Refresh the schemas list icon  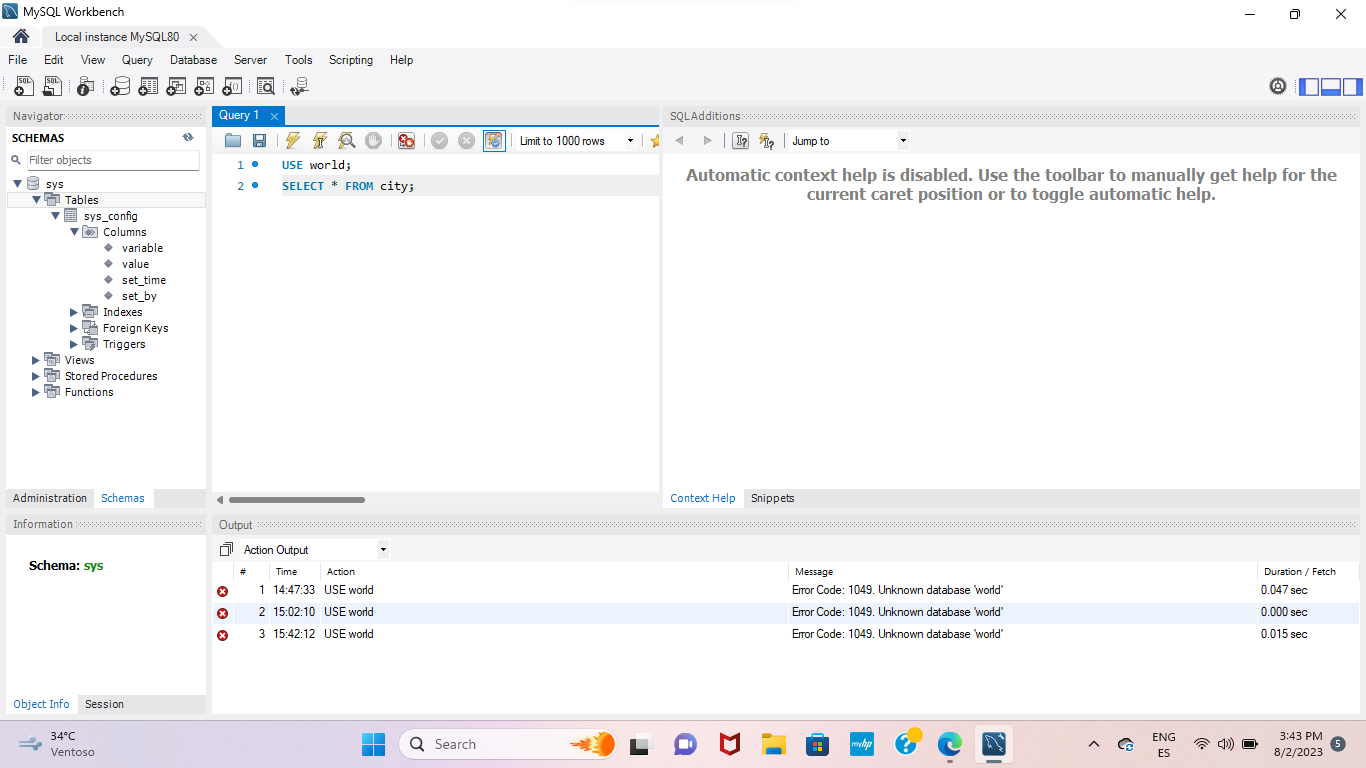point(188,138)
